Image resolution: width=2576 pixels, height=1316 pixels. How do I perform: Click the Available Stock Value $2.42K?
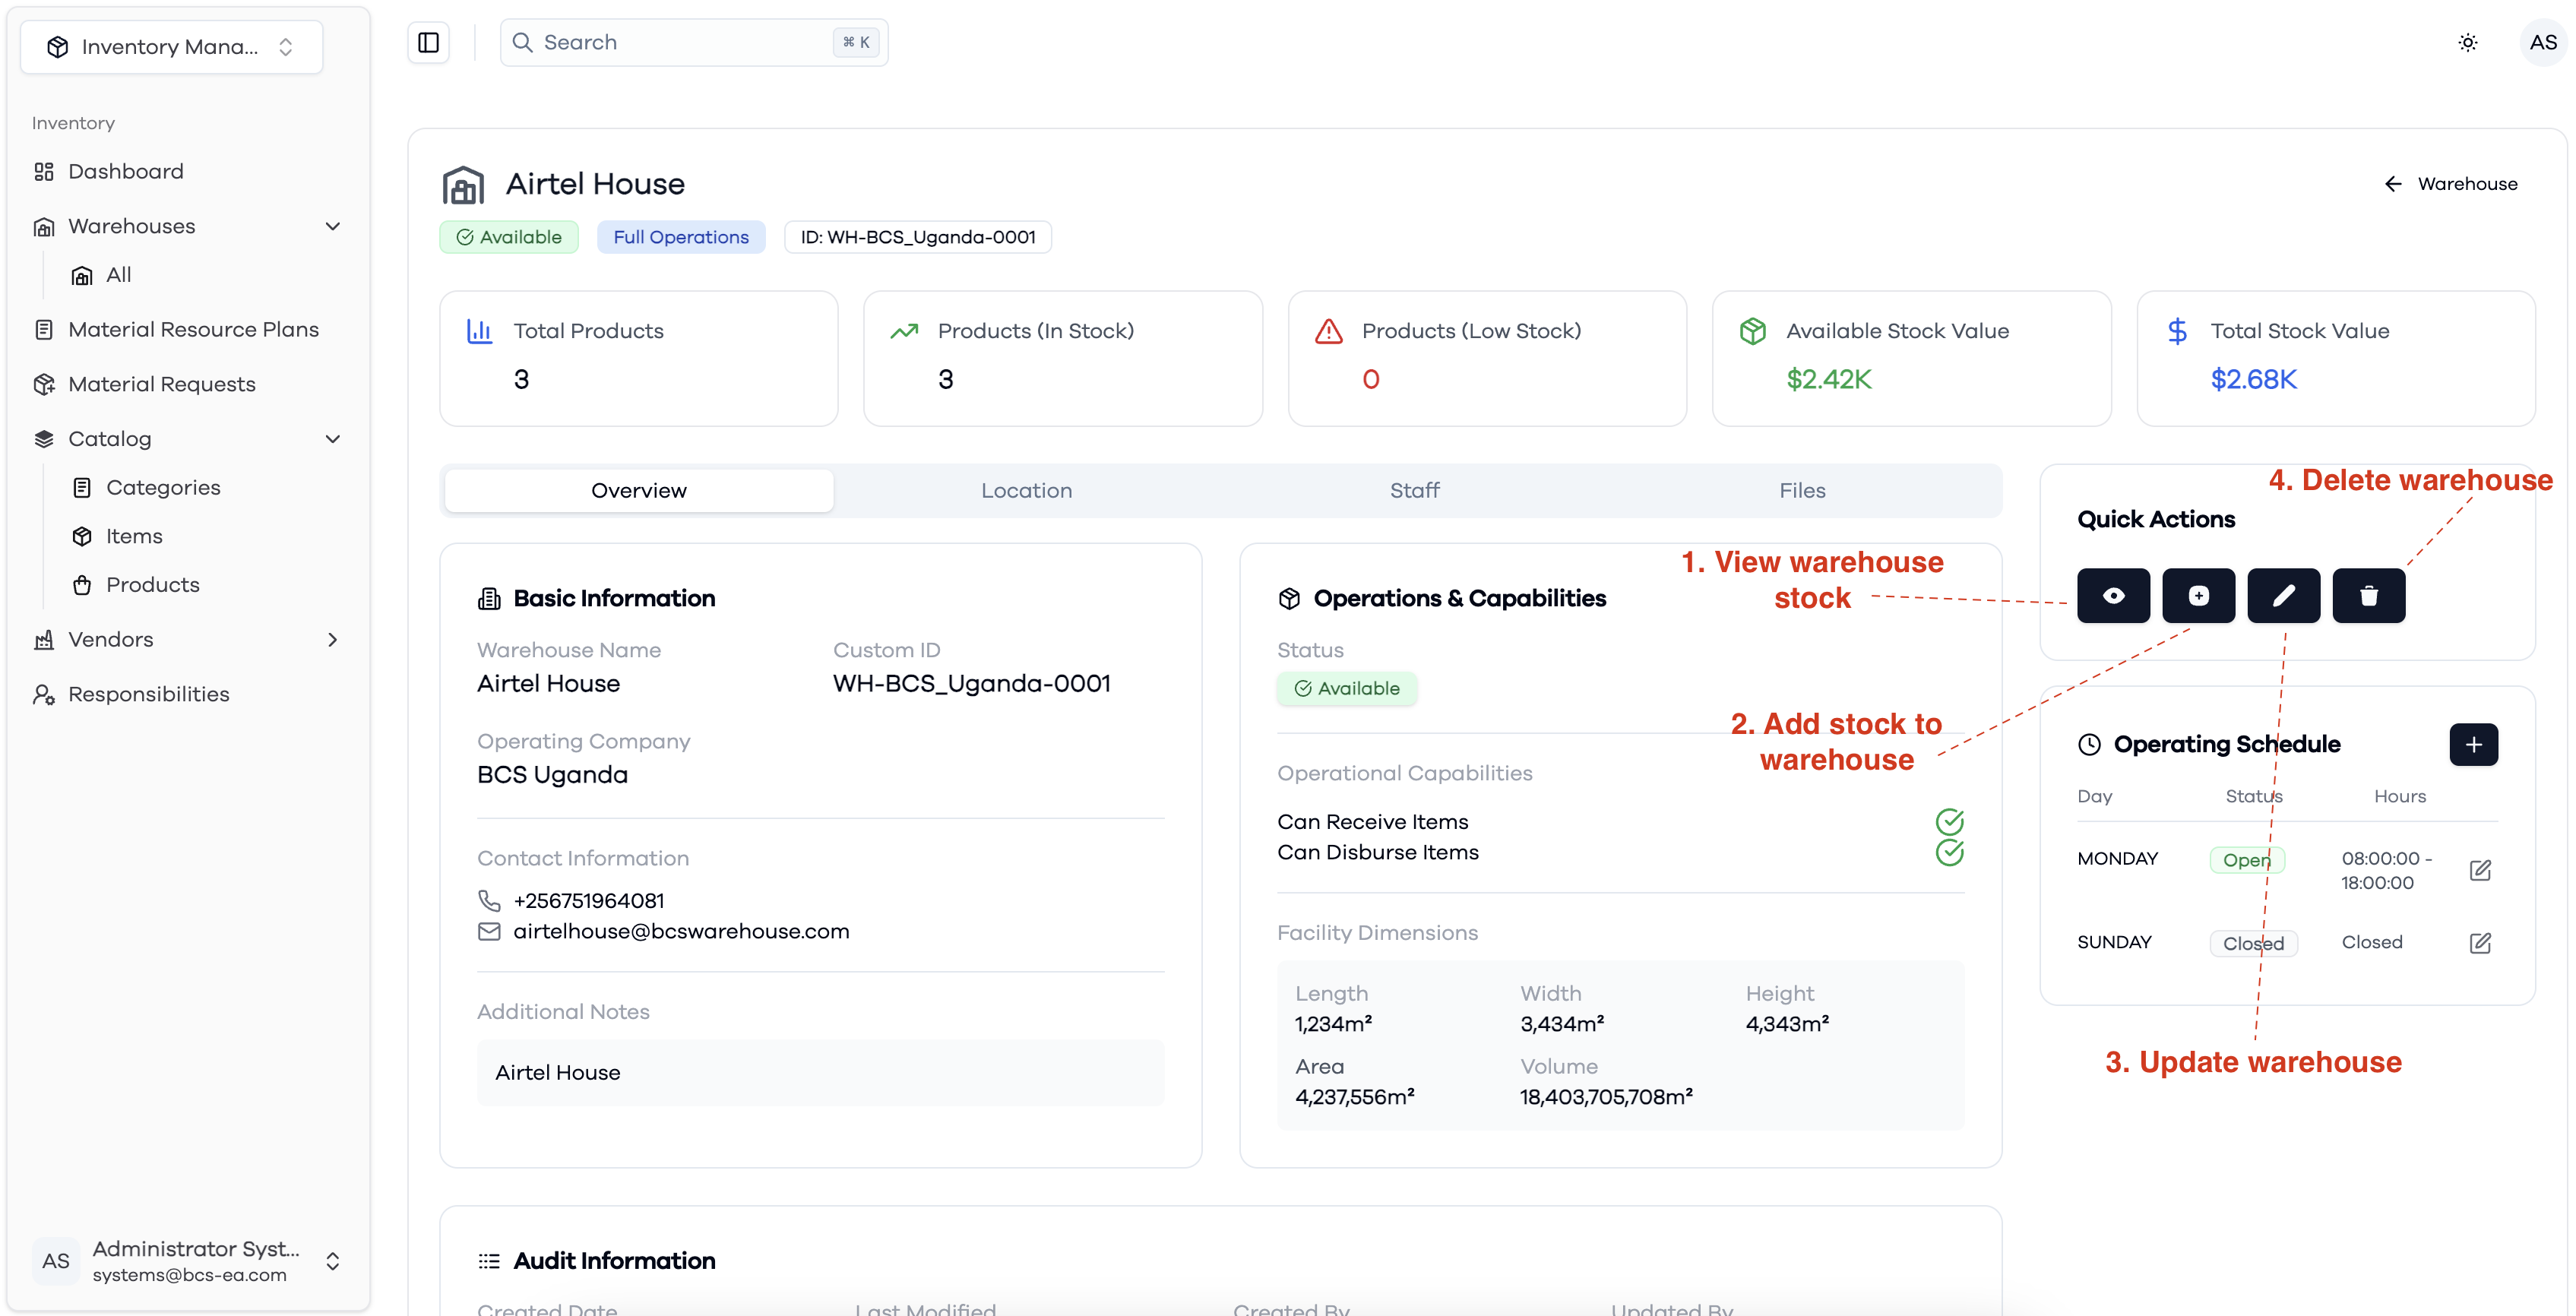click(x=1829, y=380)
